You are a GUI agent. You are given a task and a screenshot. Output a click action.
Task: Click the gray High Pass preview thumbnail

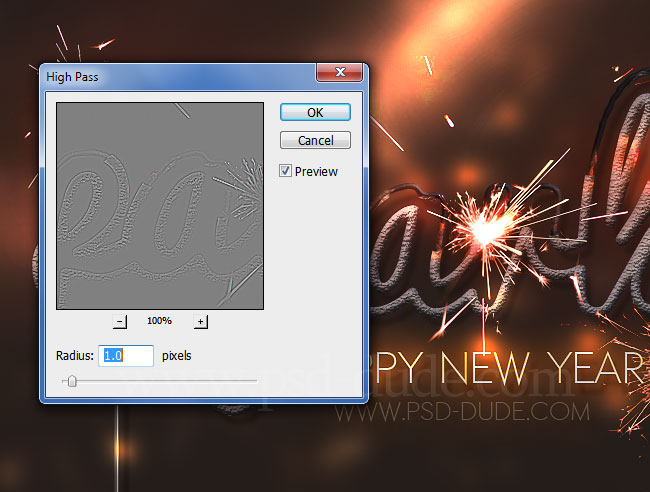click(160, 206)
